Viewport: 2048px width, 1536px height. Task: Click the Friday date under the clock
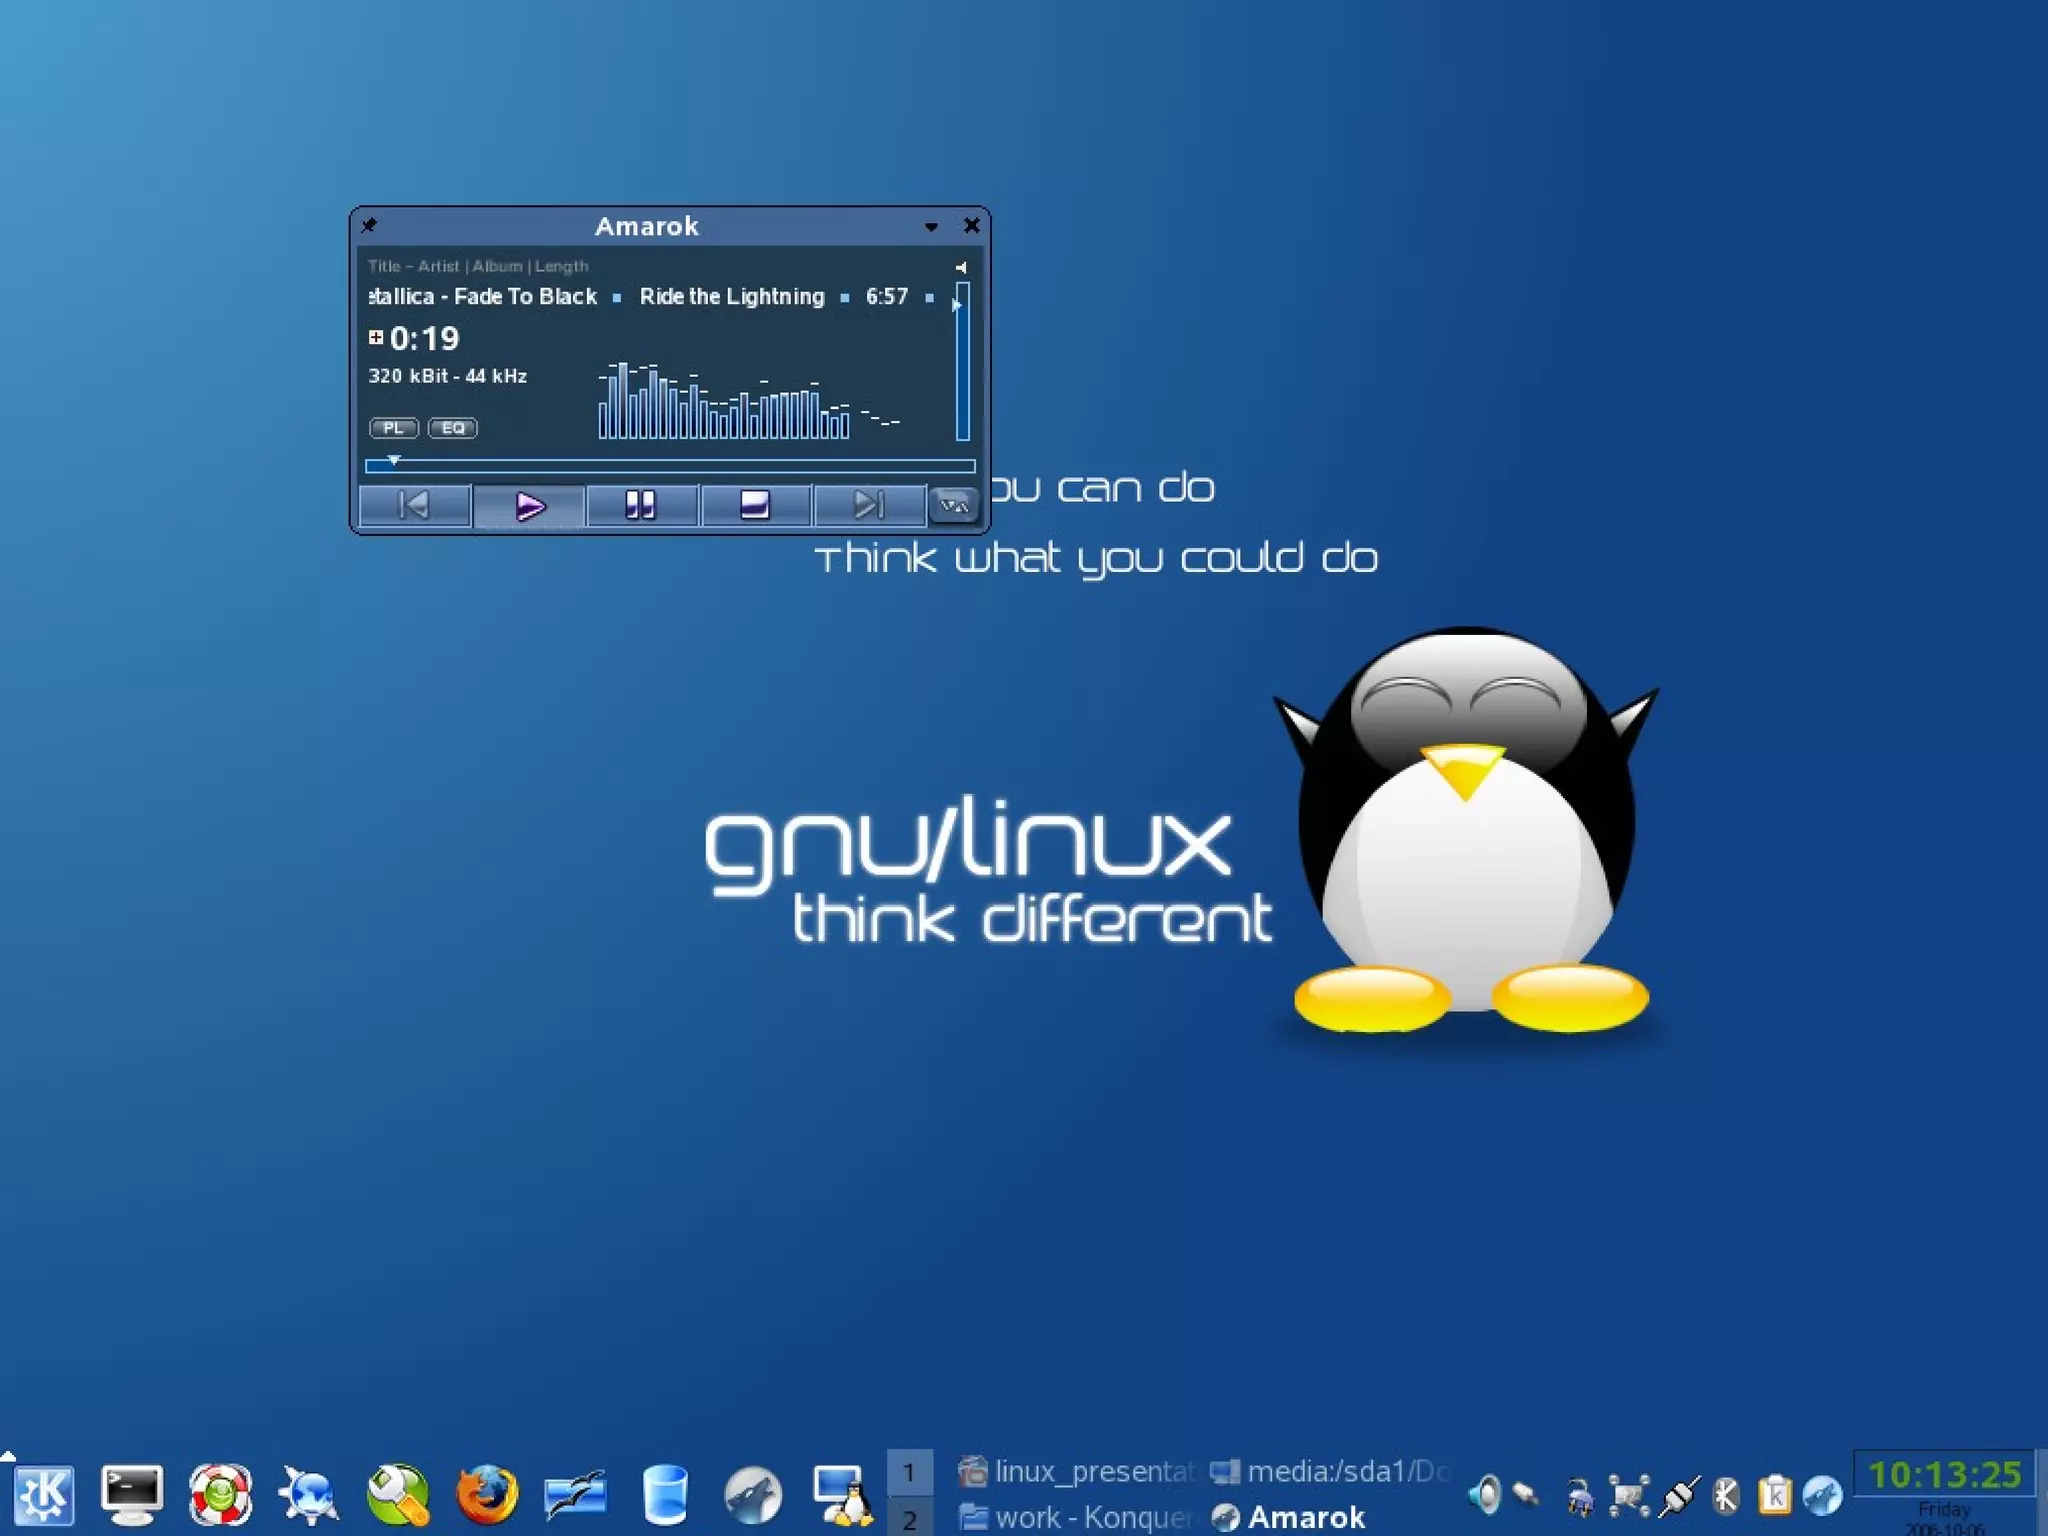(1944, 1509)
